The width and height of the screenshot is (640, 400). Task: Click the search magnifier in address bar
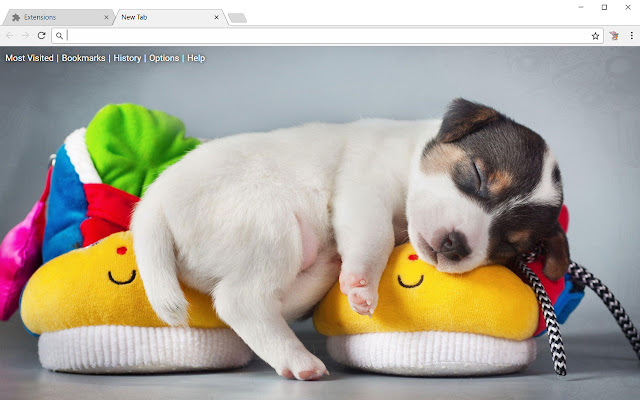pos(59,36)
